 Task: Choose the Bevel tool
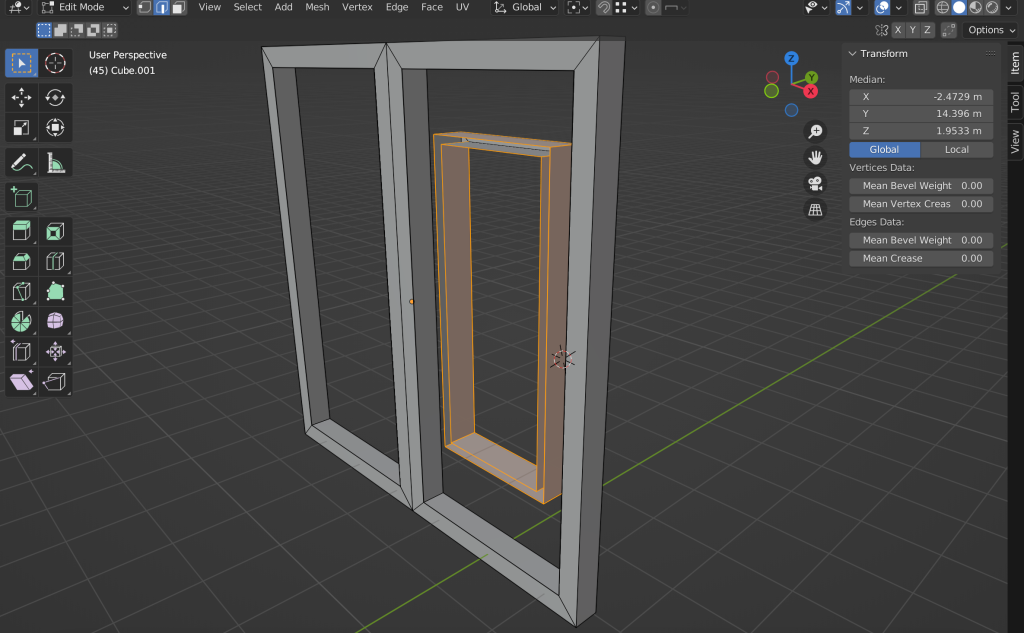tap(22, 261)
